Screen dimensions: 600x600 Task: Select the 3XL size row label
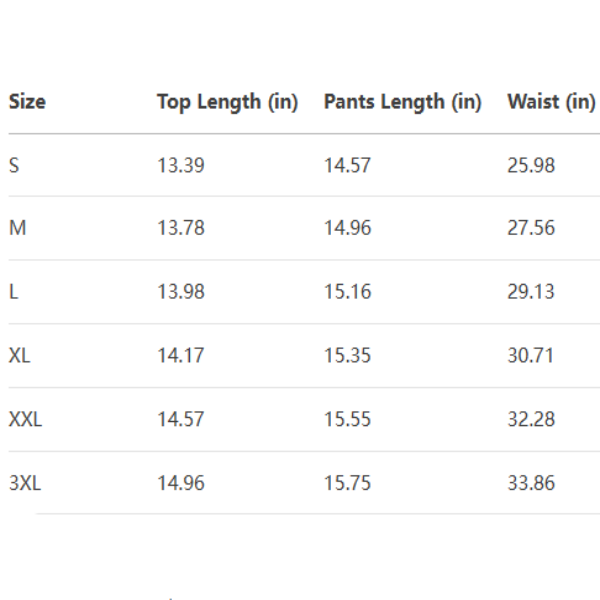pyautogui.click(x=25, y=483)
